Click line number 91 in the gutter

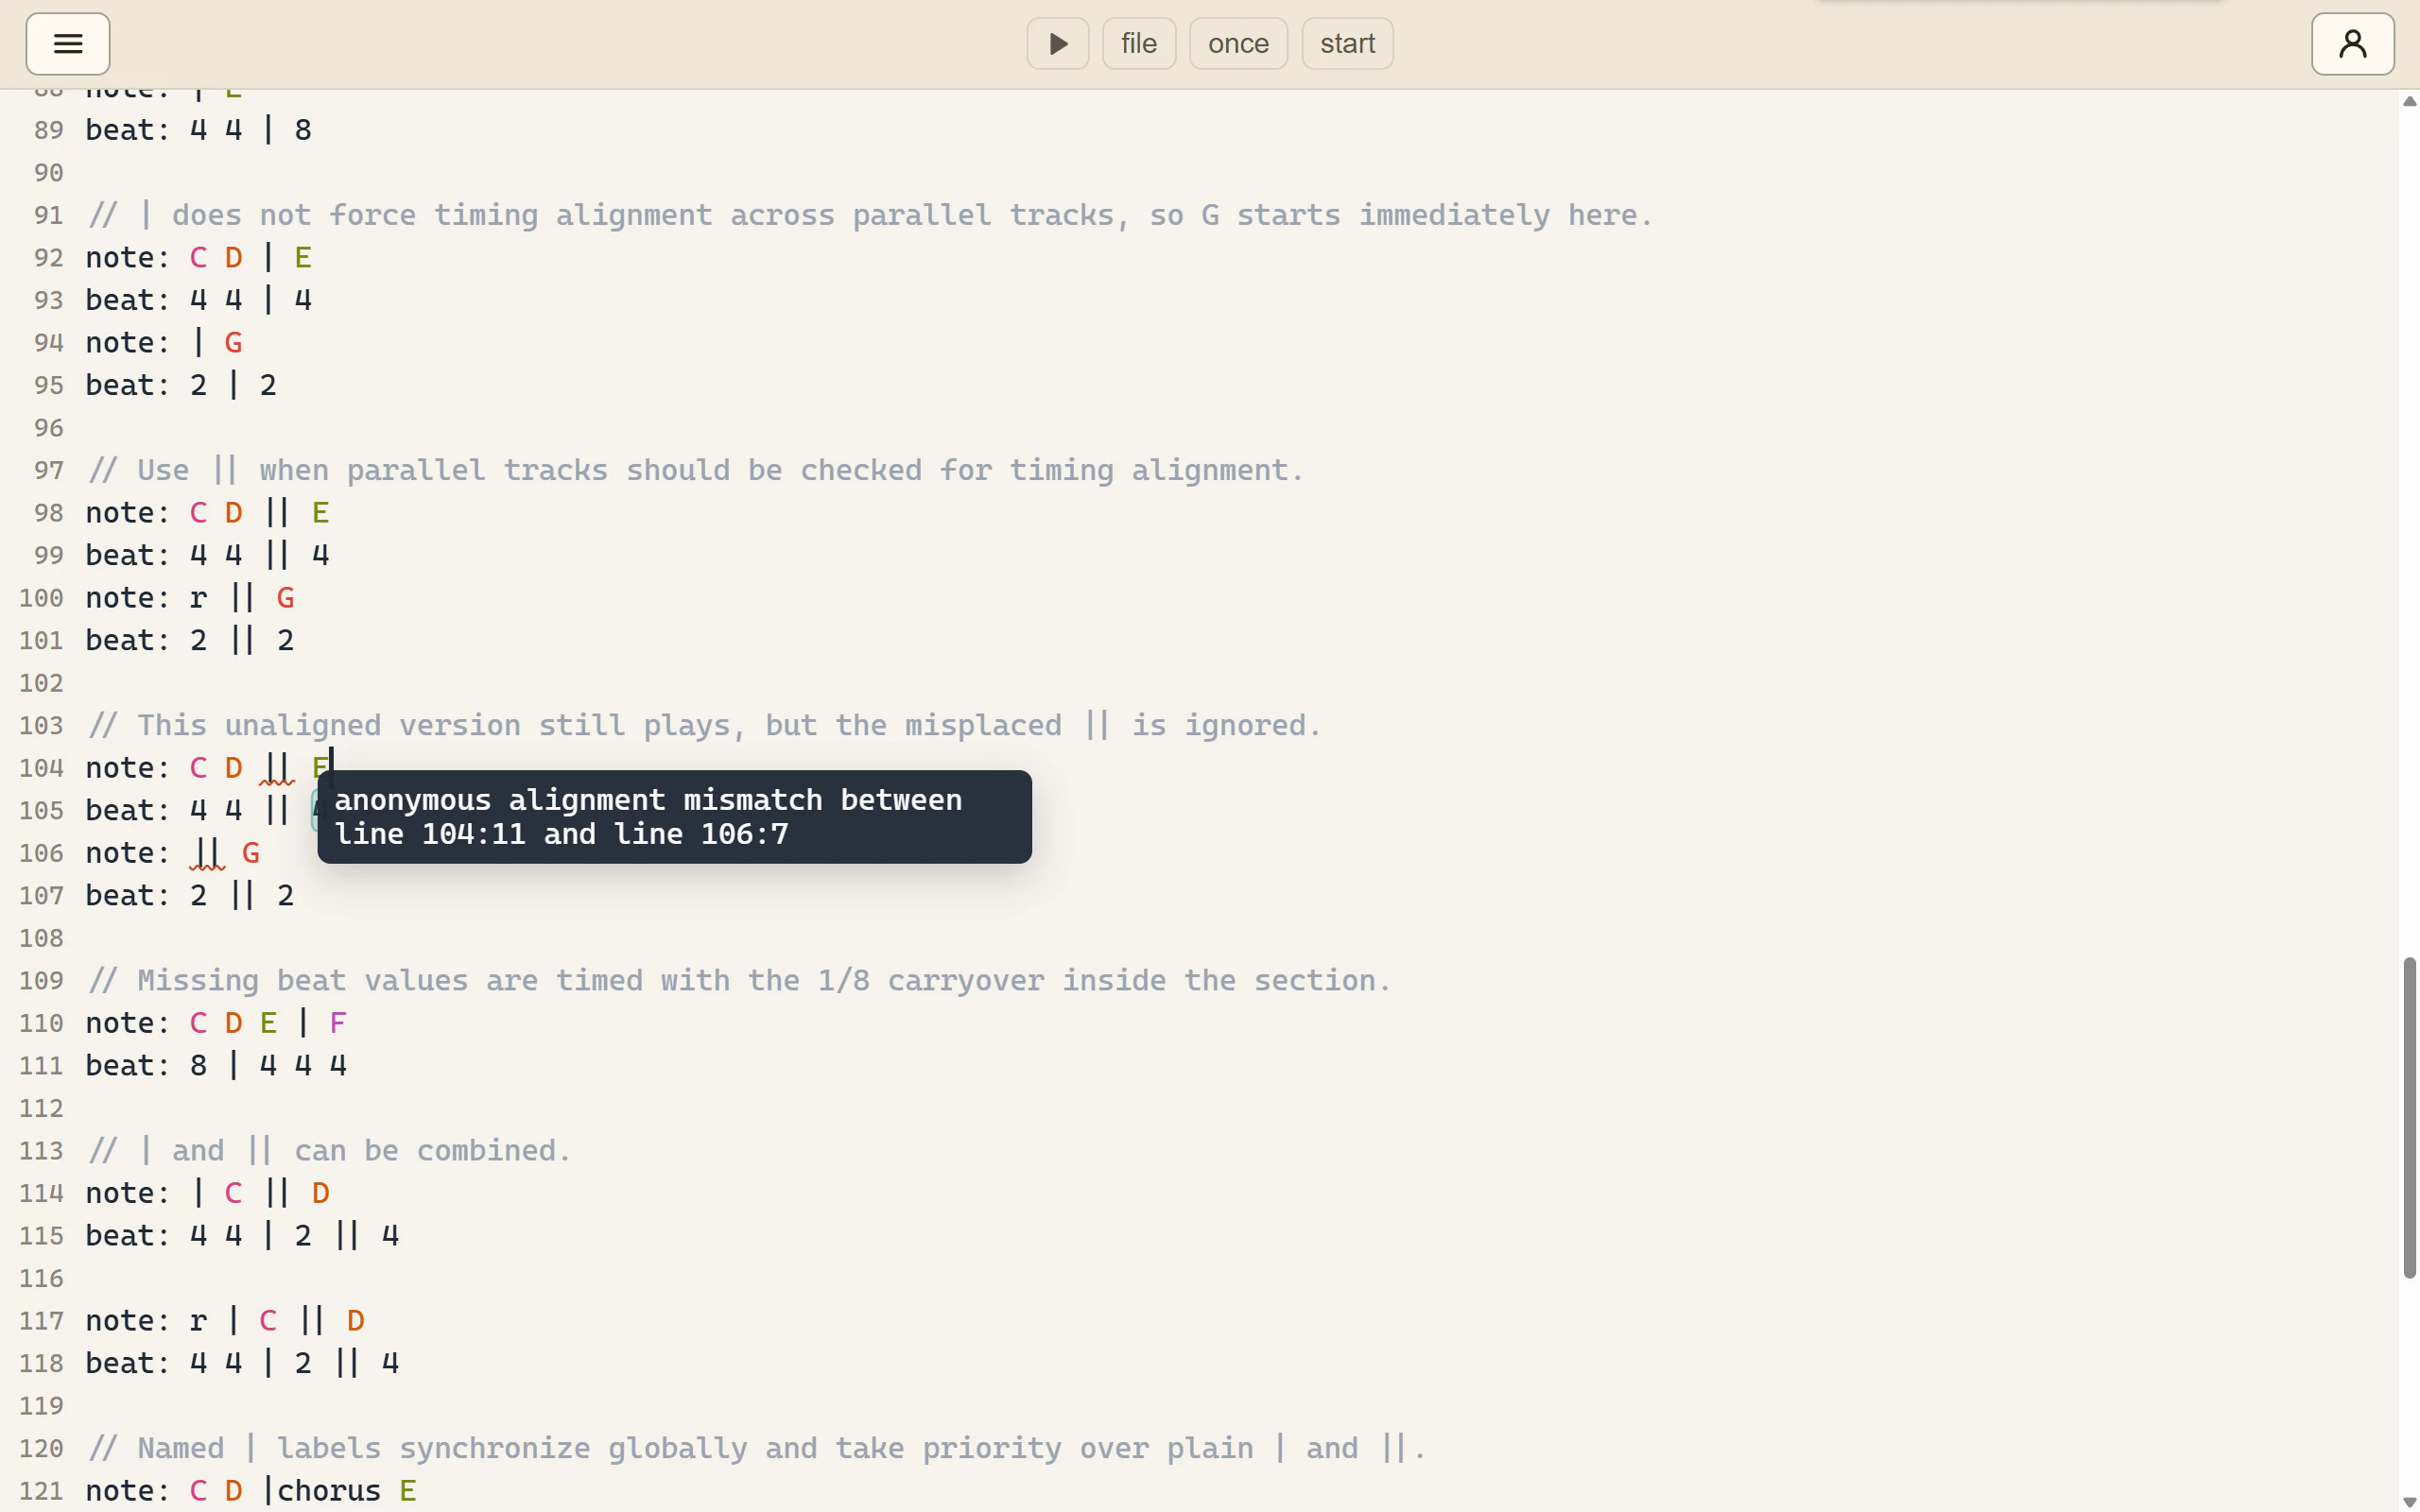(48, 215)
